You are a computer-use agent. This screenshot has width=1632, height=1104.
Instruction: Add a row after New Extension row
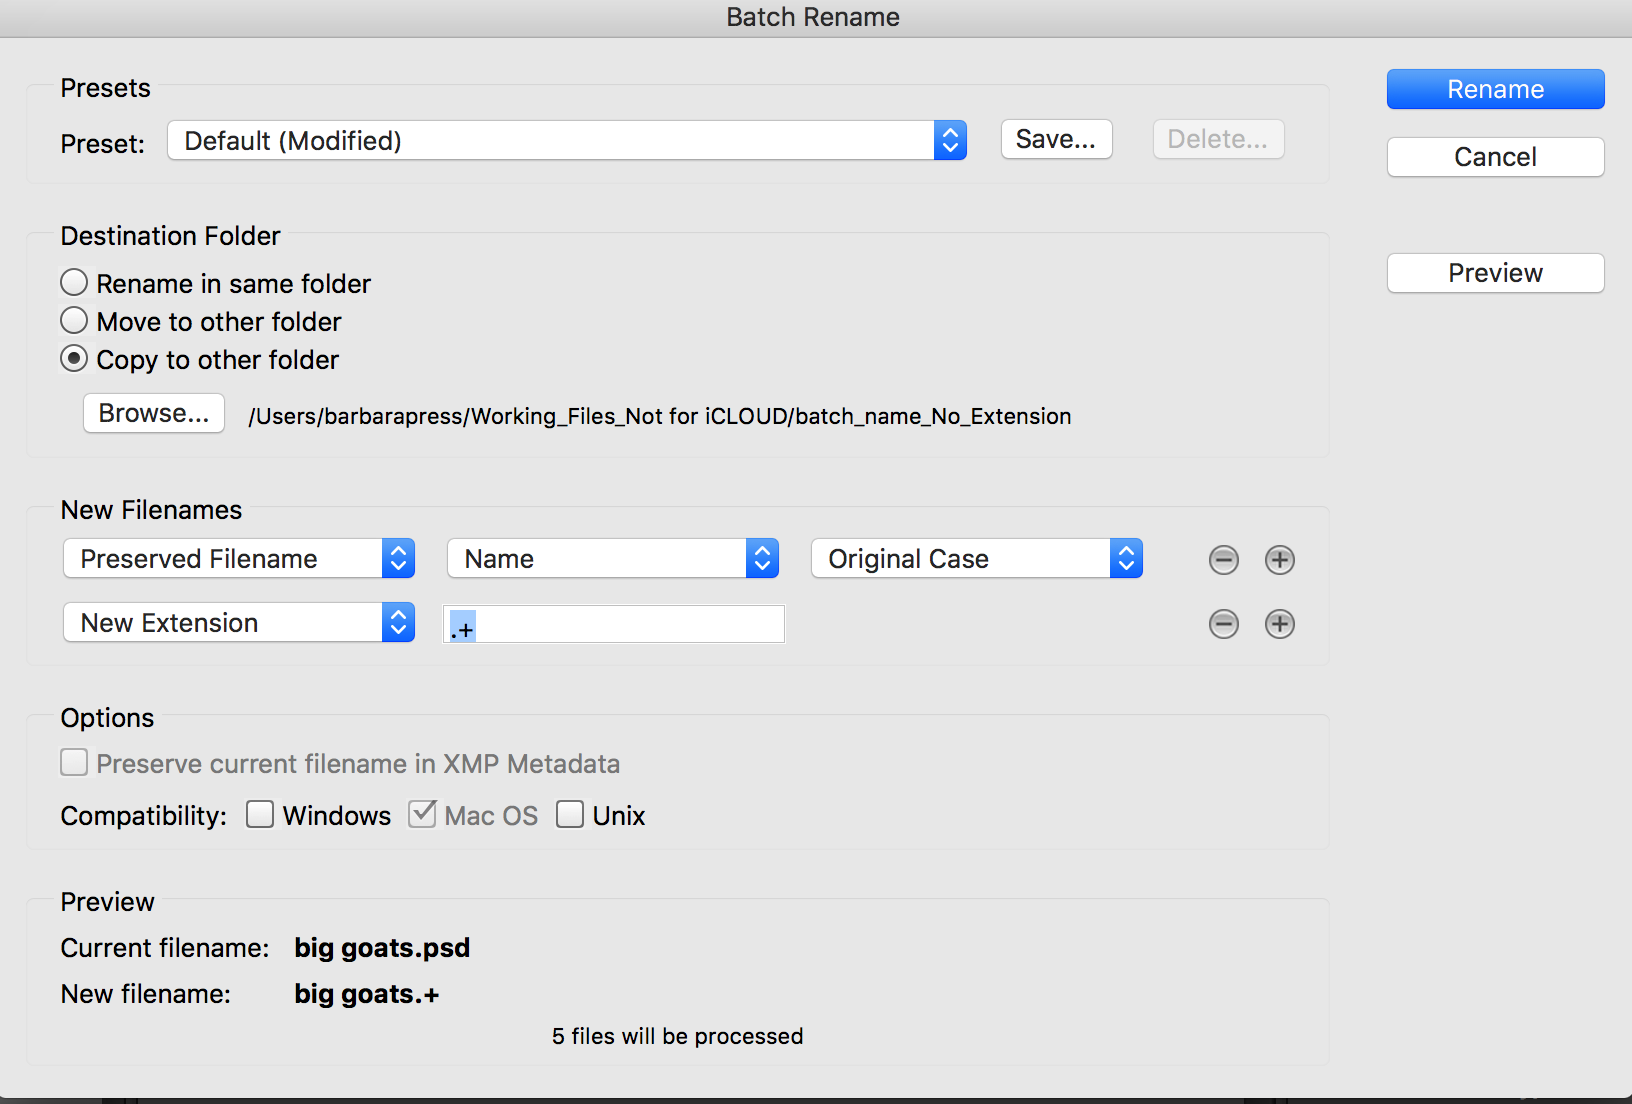[x=1279, y=624]
